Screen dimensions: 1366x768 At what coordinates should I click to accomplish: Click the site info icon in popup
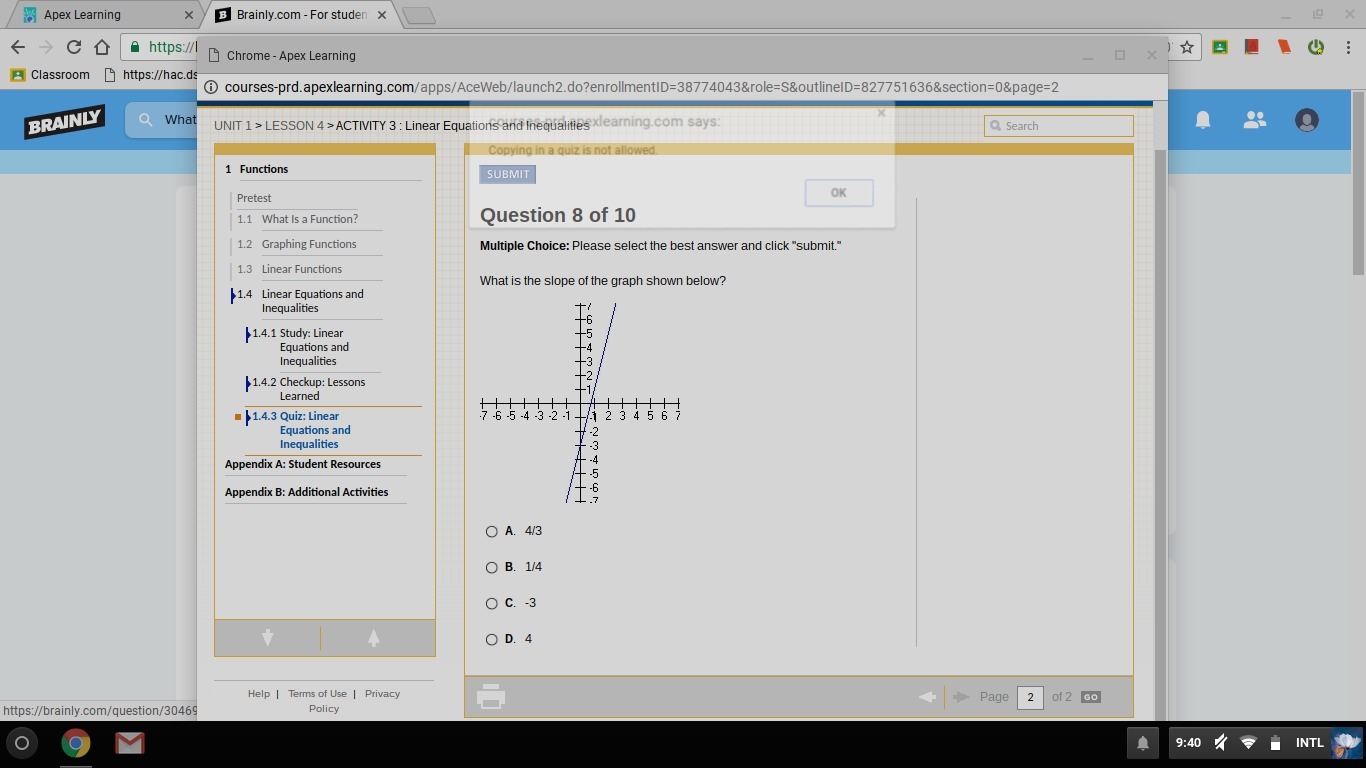[x=211, y=87]
